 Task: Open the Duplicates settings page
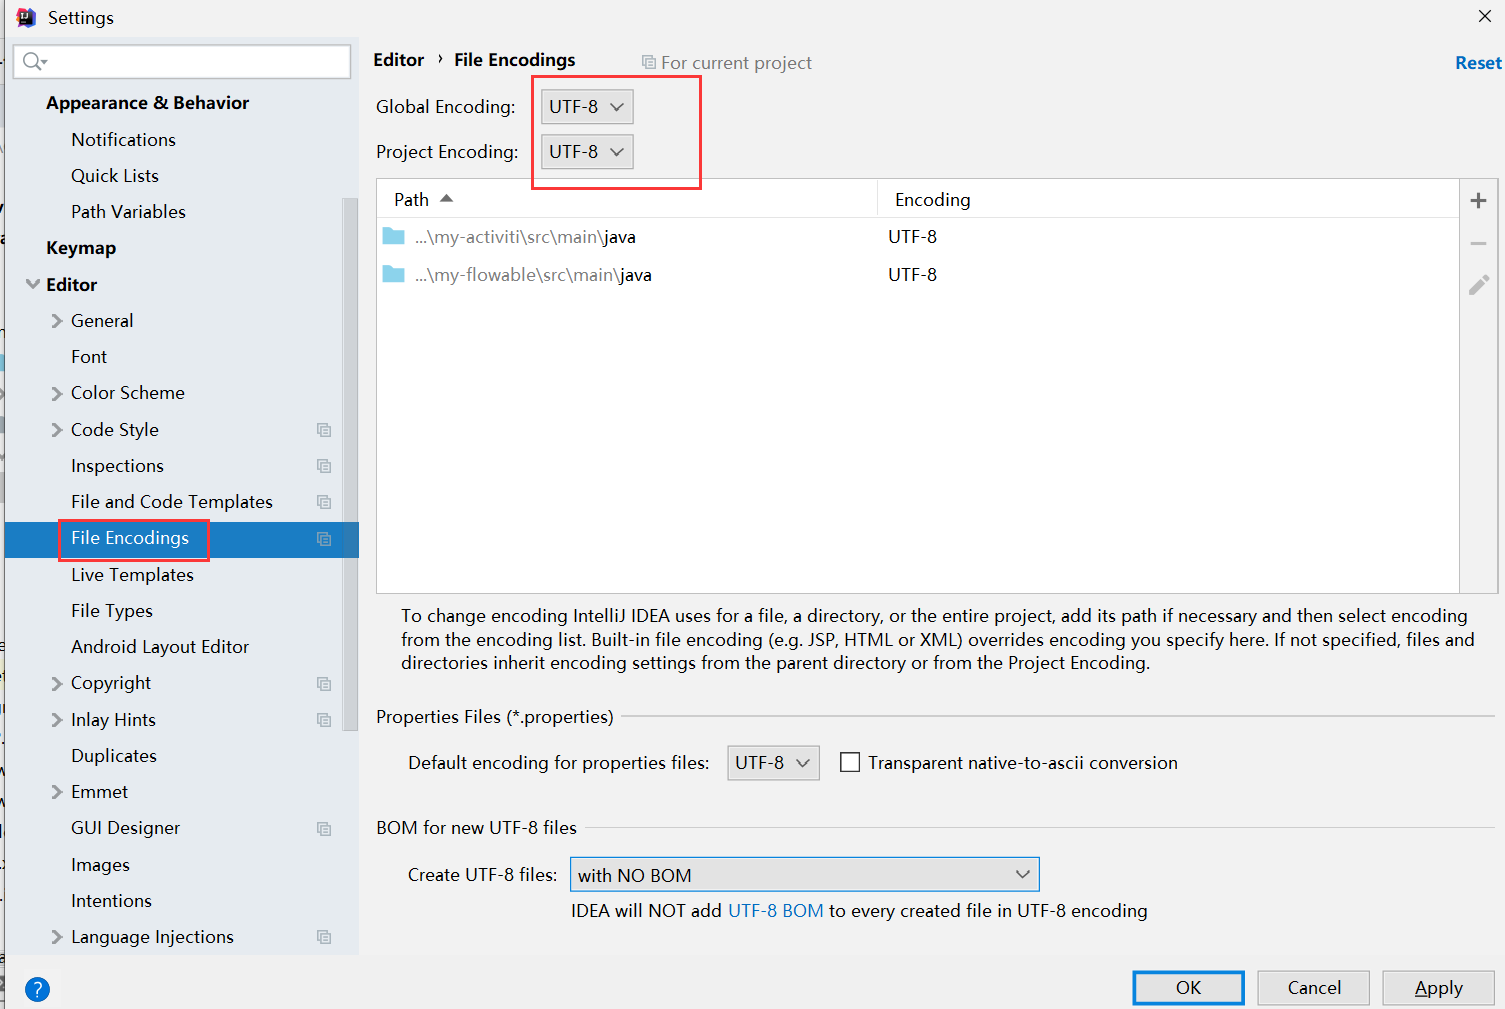[114, 756]
